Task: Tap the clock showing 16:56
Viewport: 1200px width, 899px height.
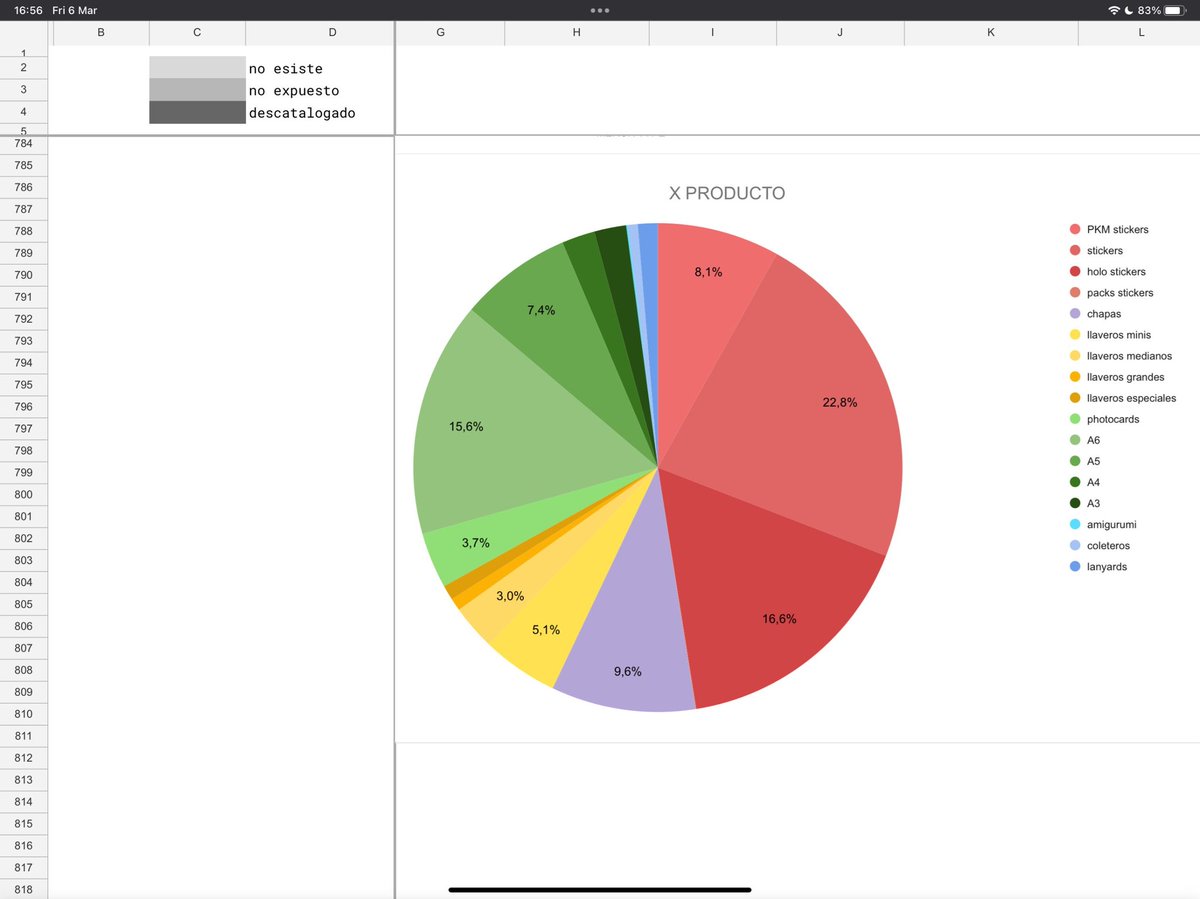Action: click(28, 10)
